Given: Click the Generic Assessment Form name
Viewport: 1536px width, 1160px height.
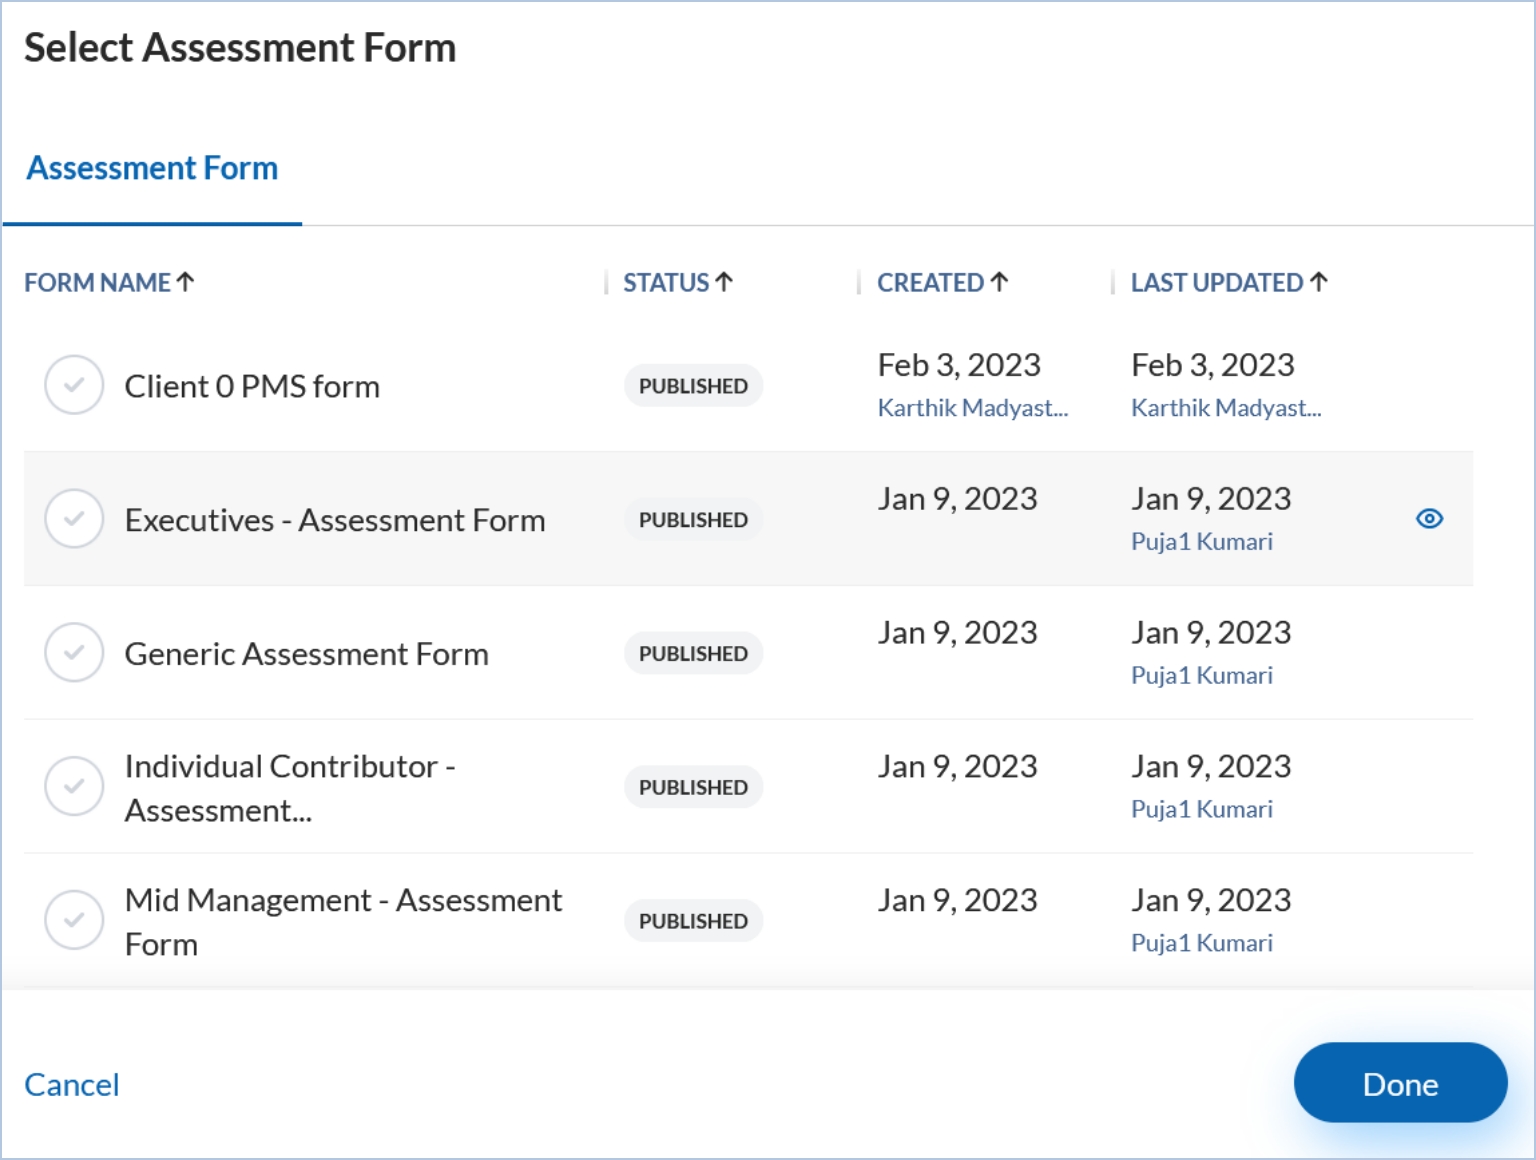Looking at the screenshot, I should click(306, 654).
